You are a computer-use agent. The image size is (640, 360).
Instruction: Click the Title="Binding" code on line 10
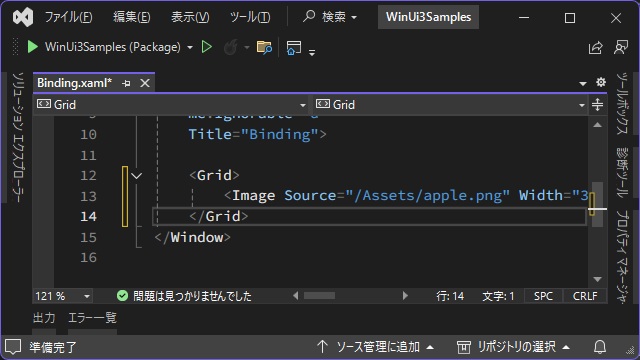pos(257,134)
